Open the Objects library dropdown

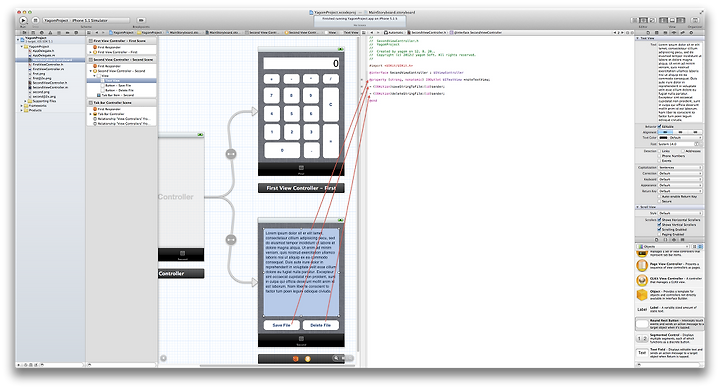coord(663,247)
